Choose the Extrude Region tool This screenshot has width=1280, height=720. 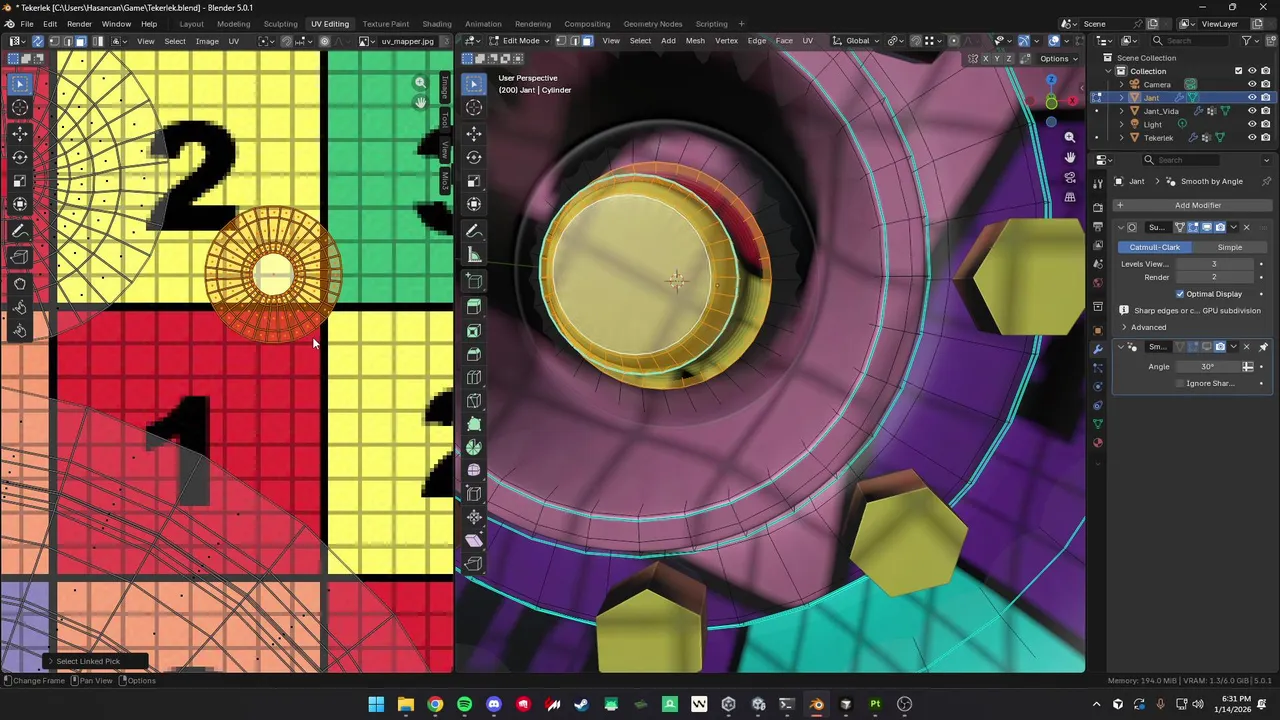click(x=474, y=306)
